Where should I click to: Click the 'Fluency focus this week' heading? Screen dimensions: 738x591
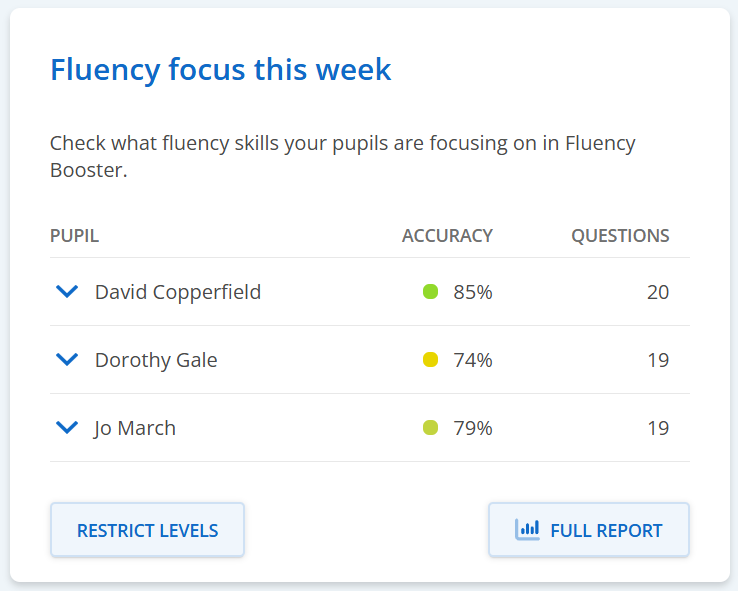coord(221,70)
